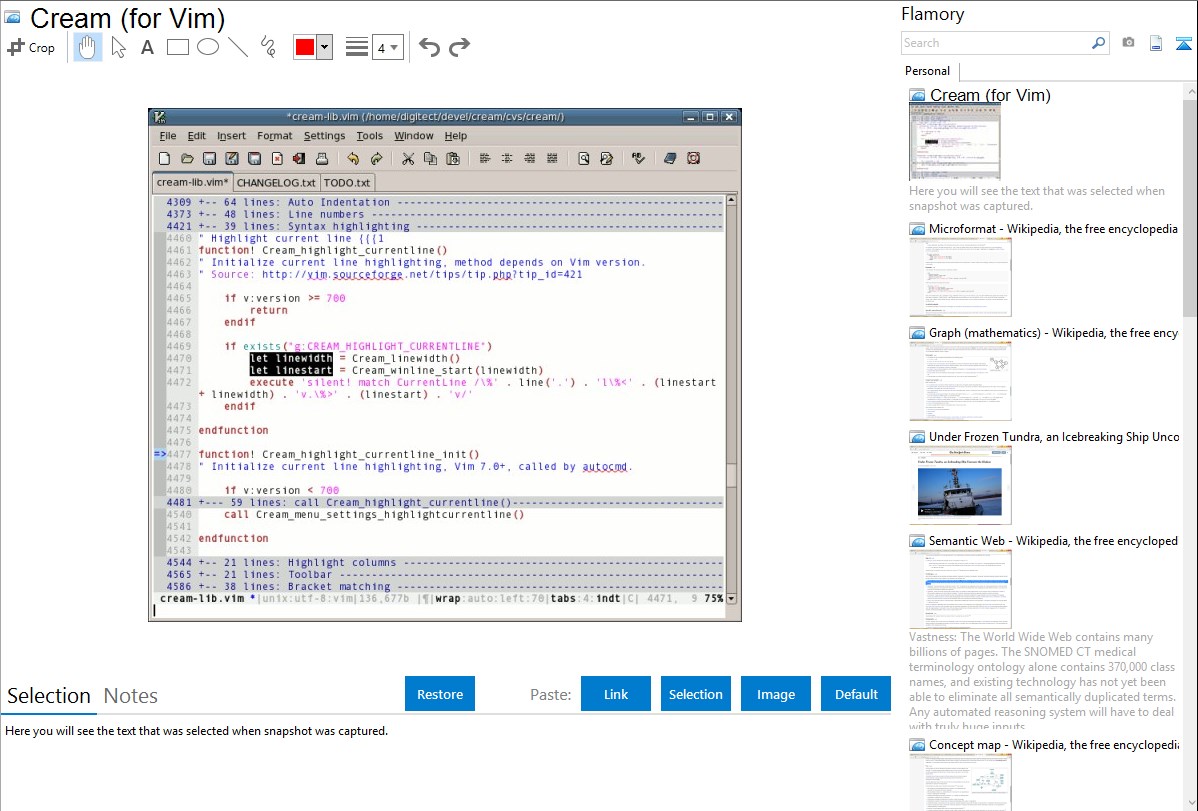Click the line thickness icon

357,47
